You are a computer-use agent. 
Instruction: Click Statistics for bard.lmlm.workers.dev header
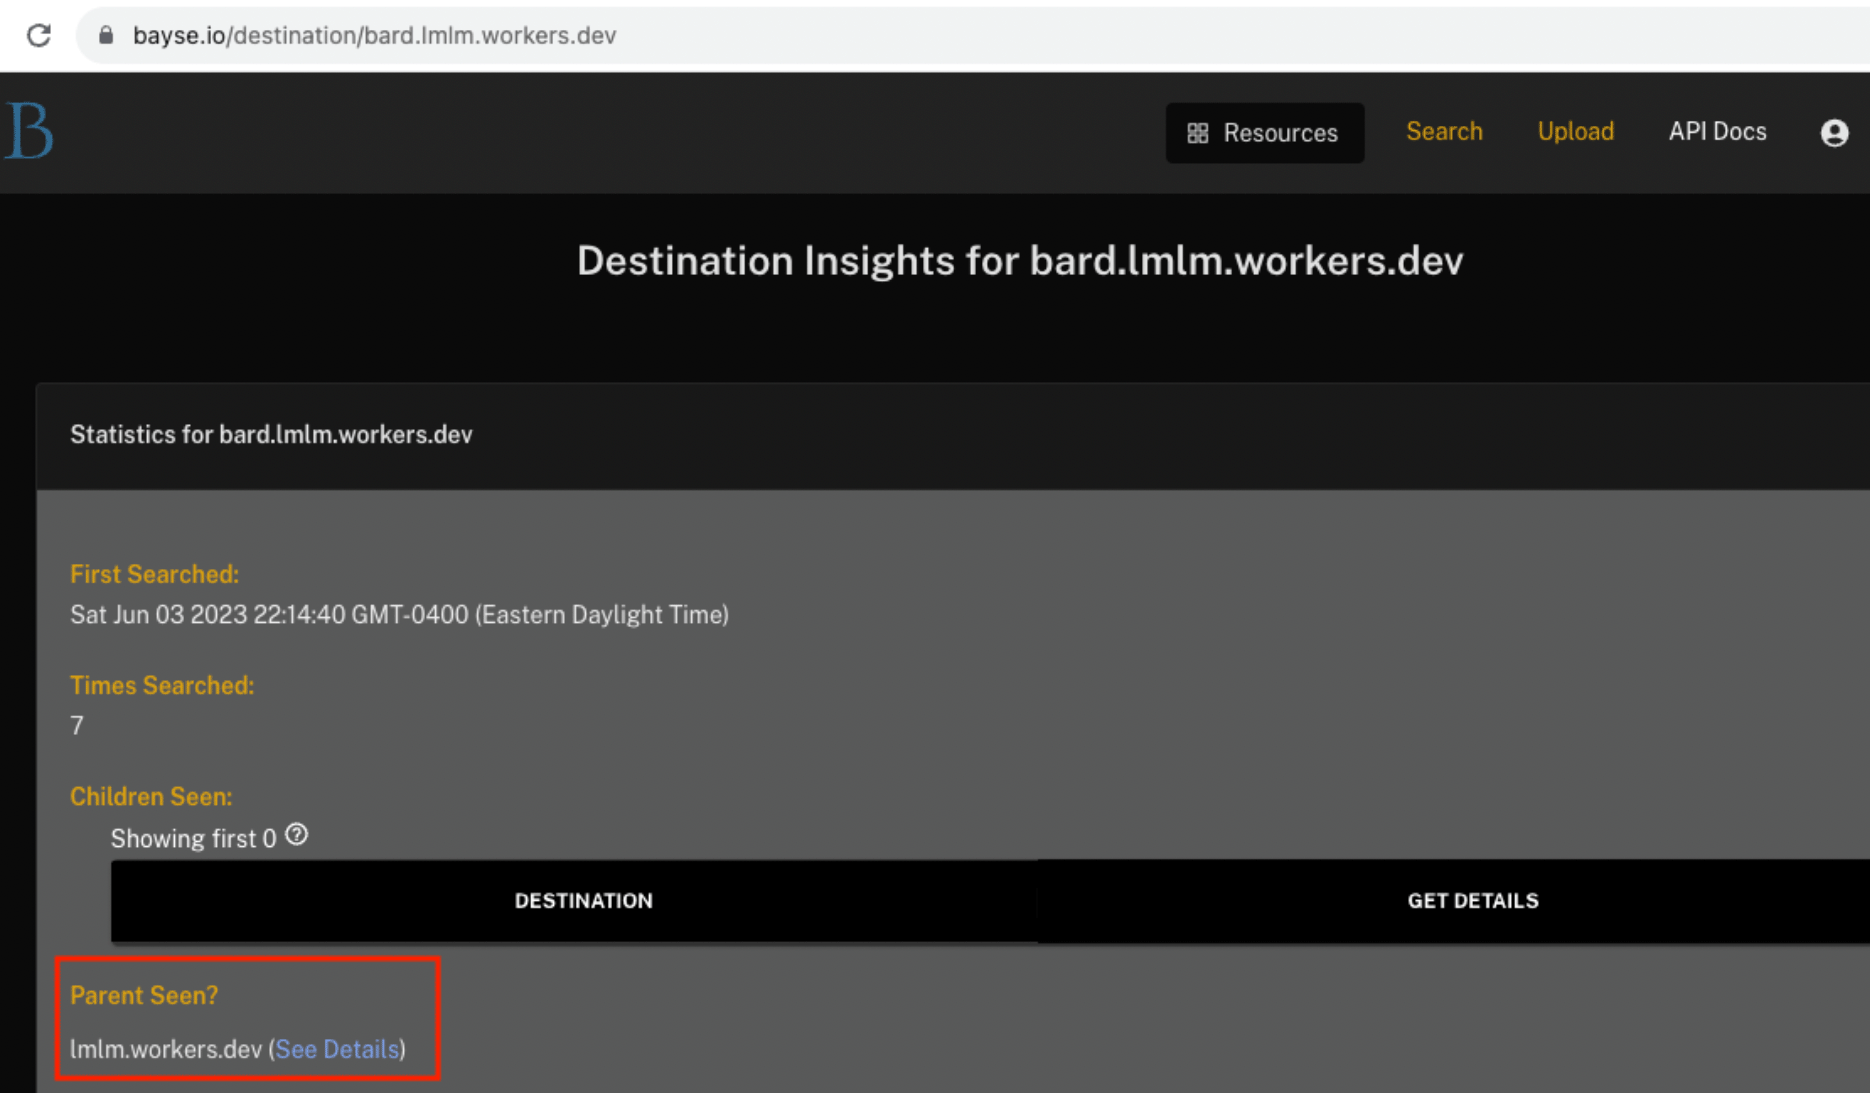coord(271,435)
